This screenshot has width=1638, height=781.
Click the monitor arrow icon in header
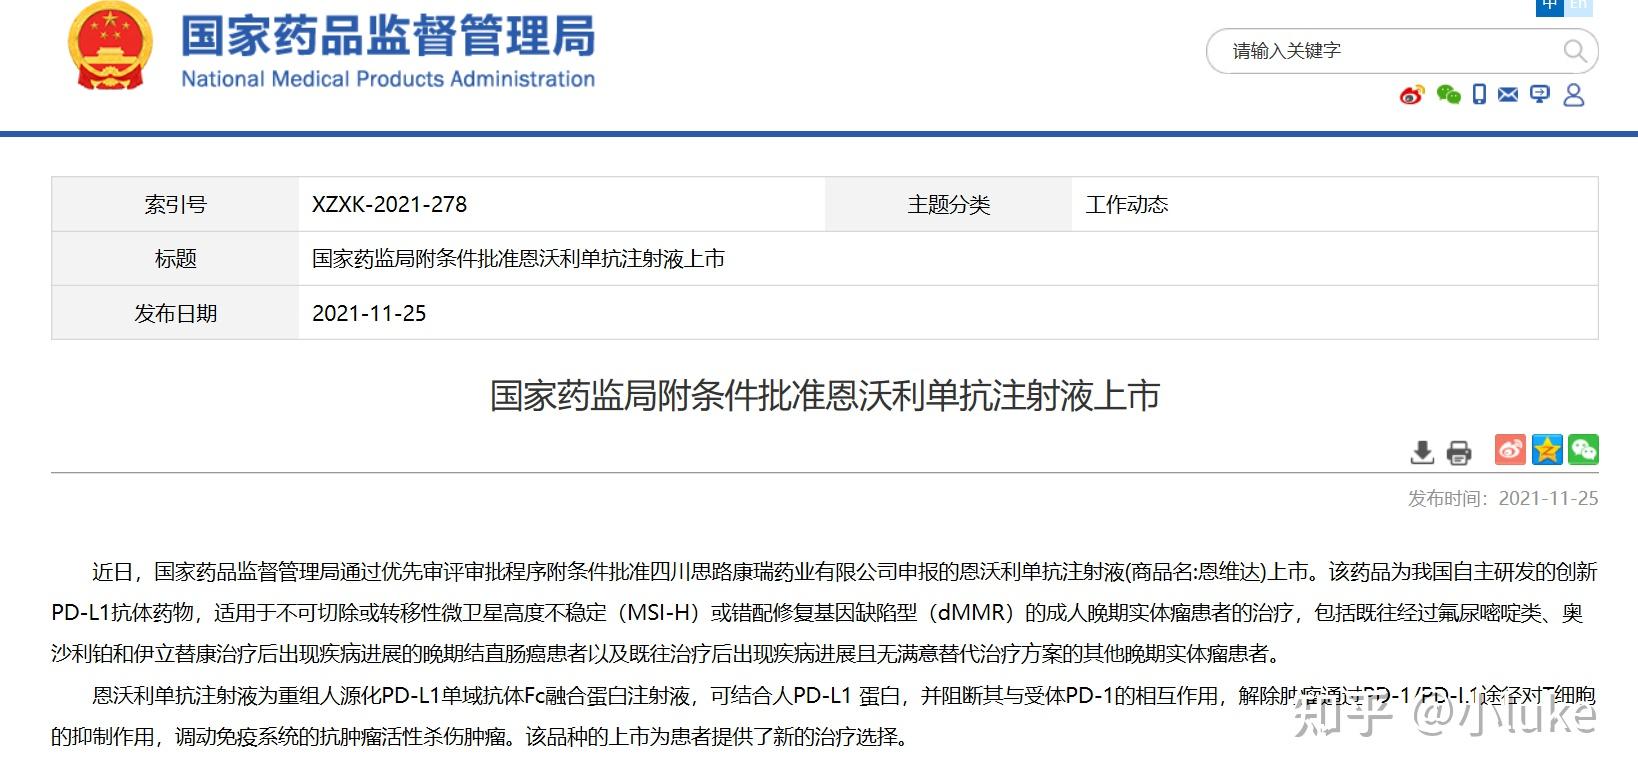[1540, 95]
